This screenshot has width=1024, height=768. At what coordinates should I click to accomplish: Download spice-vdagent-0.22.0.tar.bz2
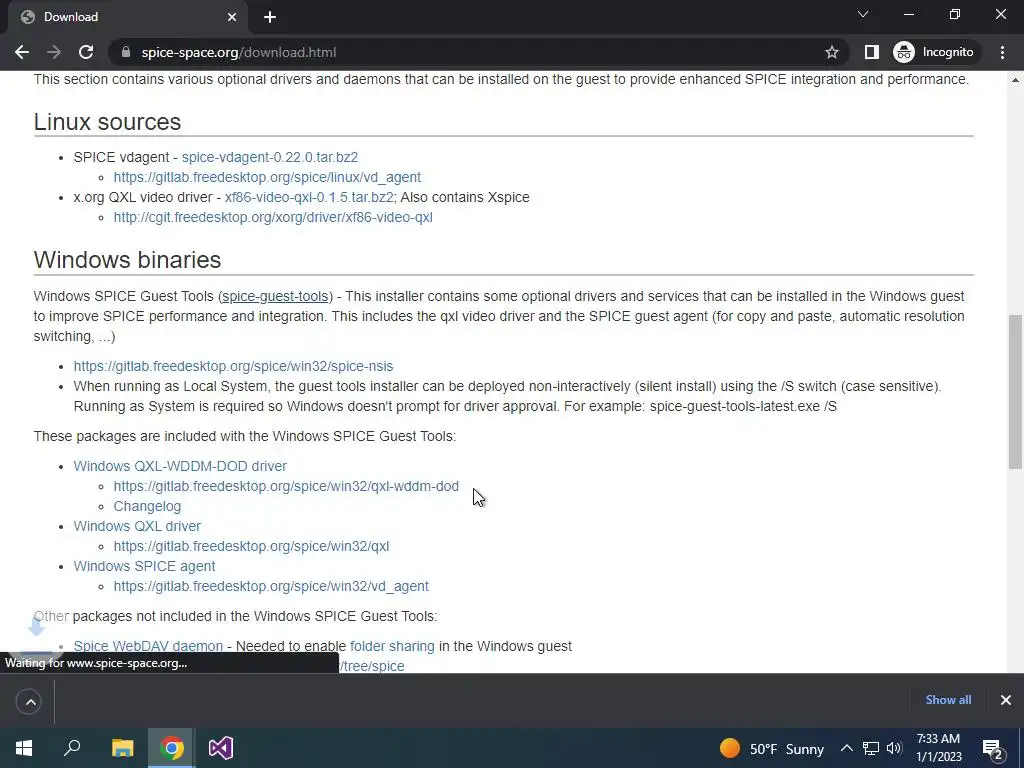coord(270,157)
